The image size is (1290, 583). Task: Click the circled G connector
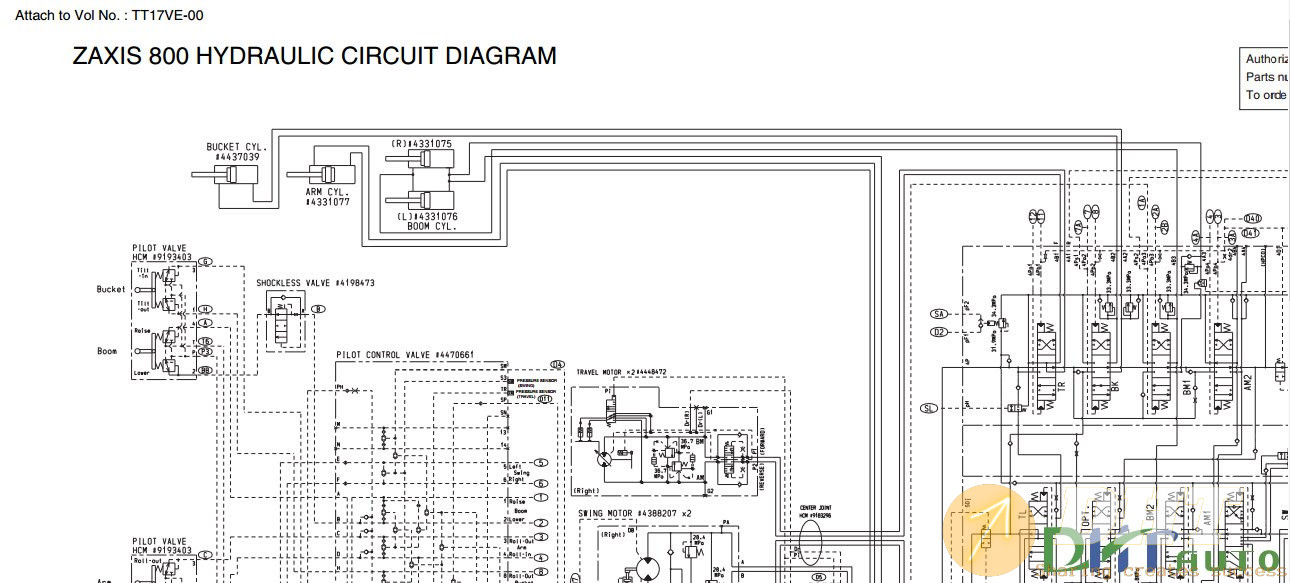pyautogui.click(x=204, y=262)
